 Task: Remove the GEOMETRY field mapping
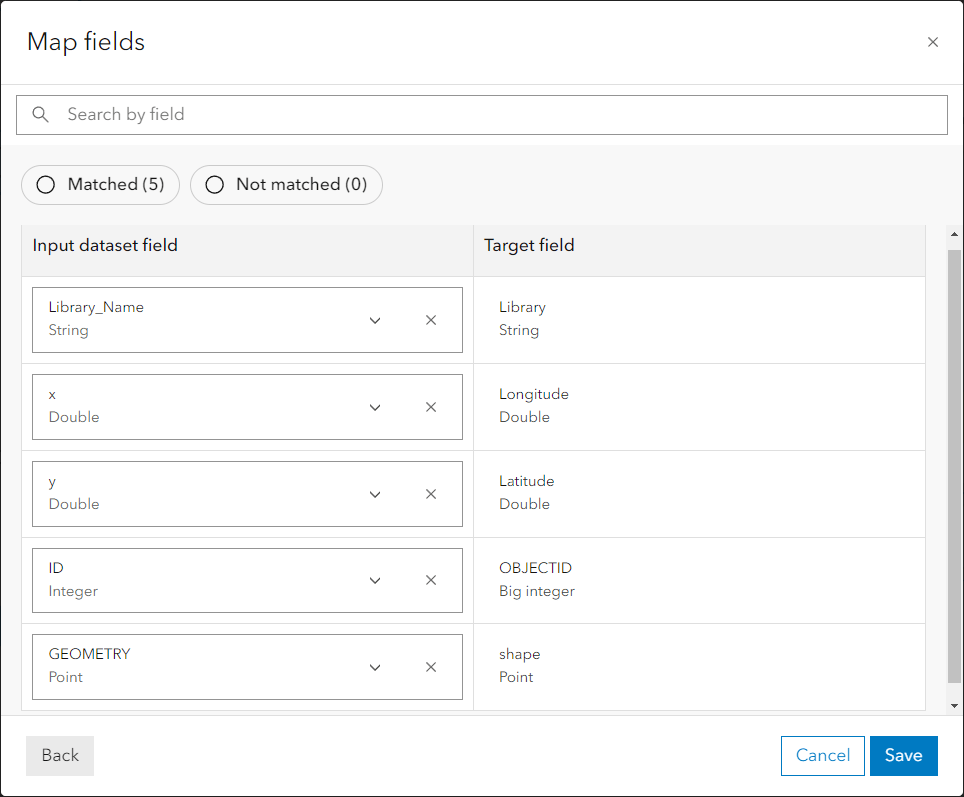click(x=431, y=667)
